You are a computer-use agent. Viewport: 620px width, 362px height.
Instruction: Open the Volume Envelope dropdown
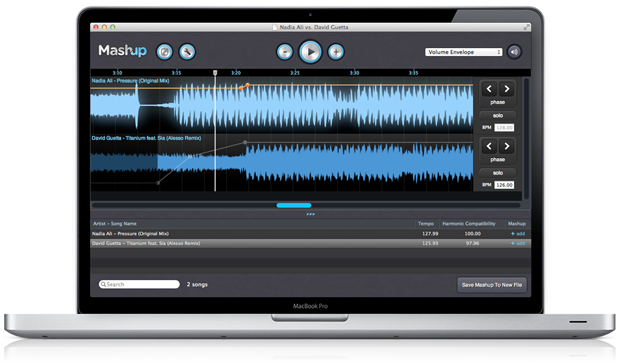point(463,52)
